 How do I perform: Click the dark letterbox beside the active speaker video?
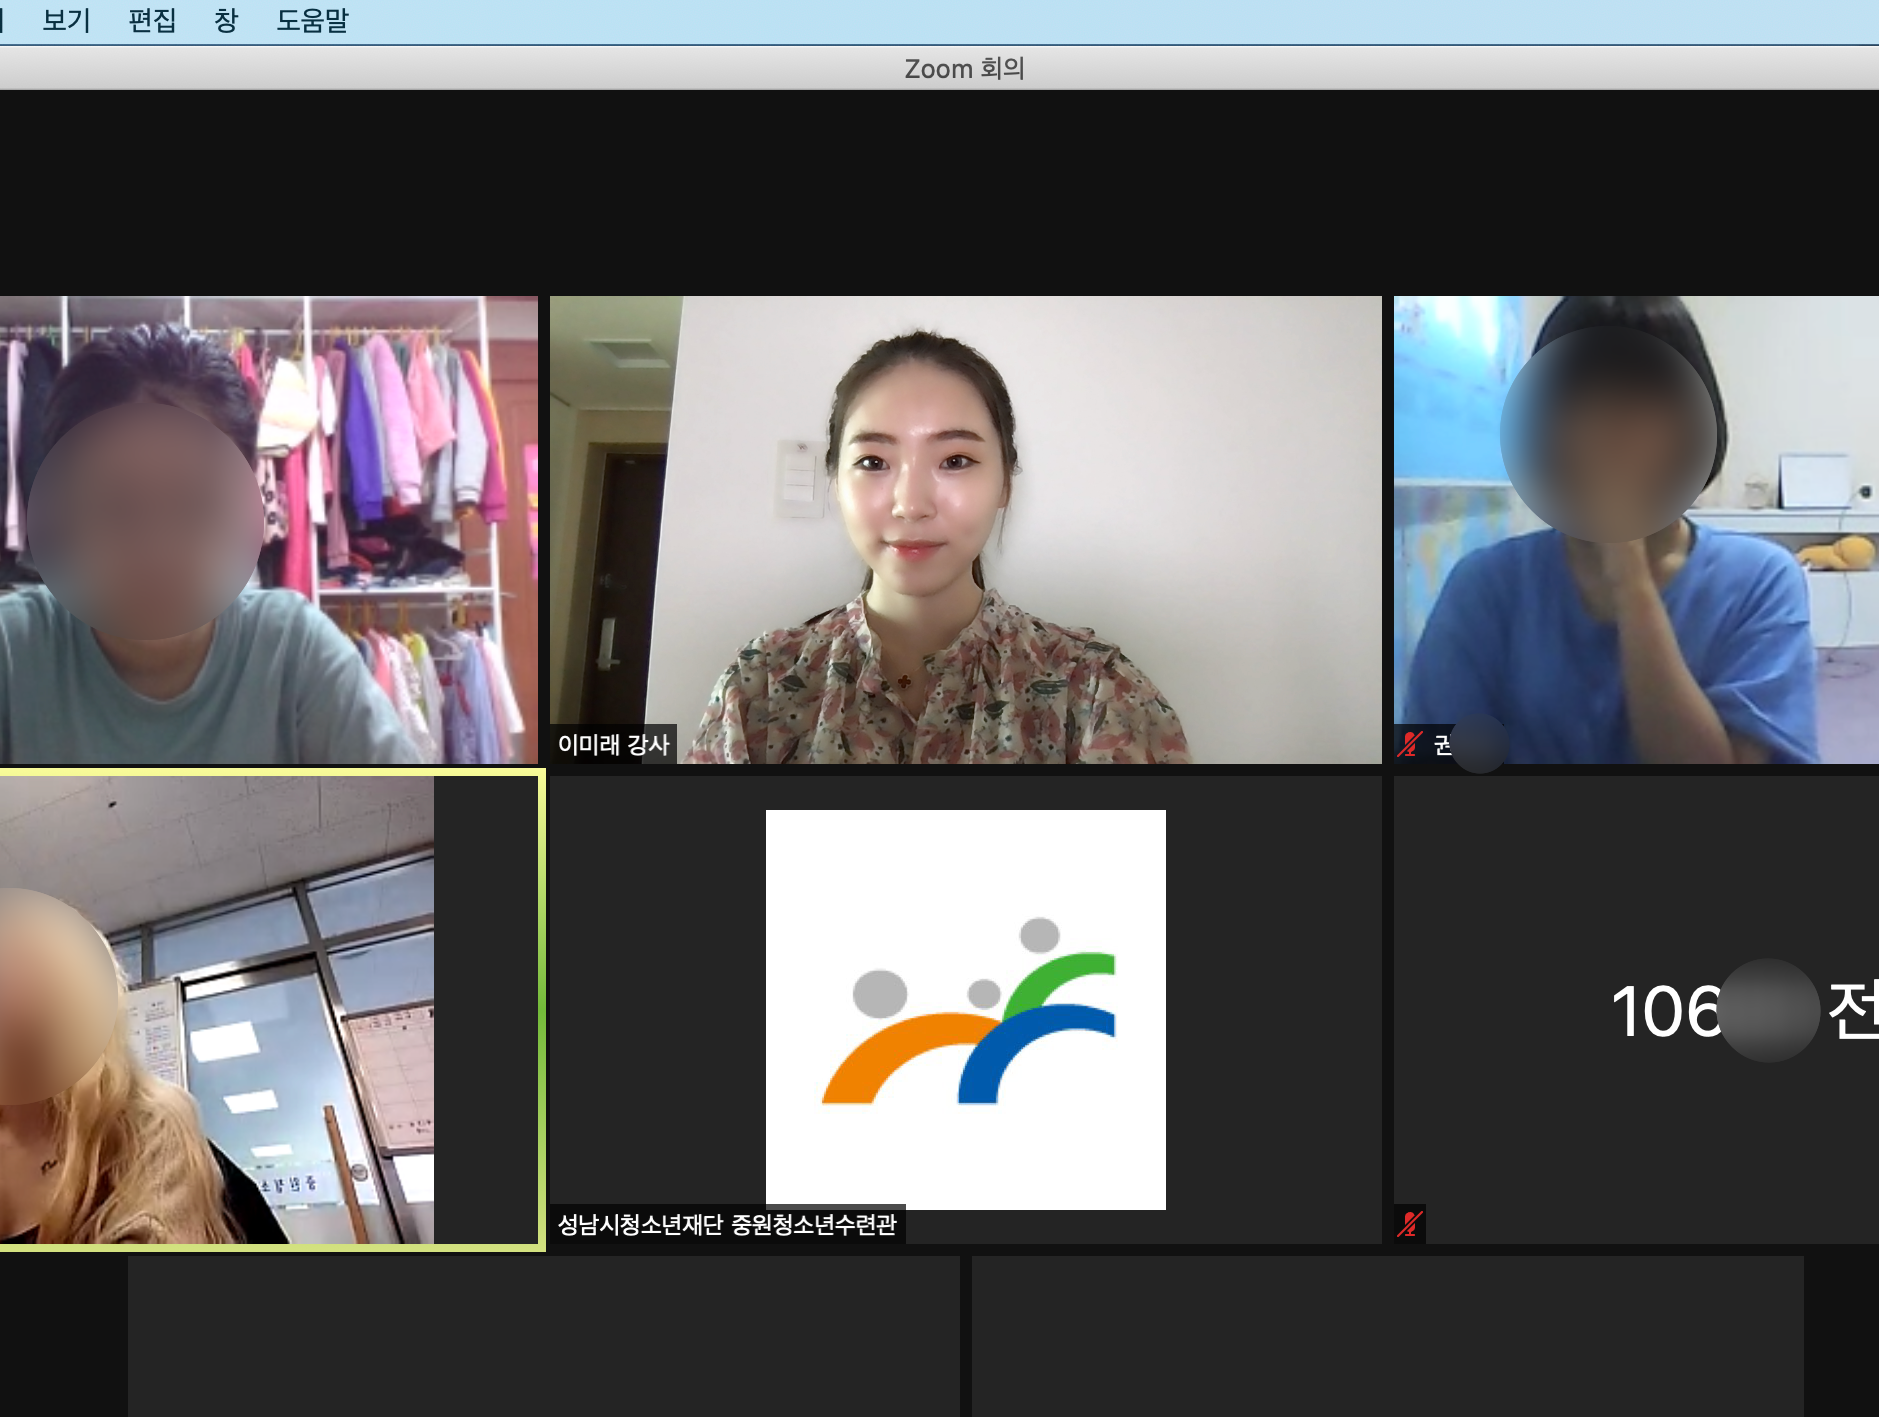pyautogui.click(x=486, y=1010)
